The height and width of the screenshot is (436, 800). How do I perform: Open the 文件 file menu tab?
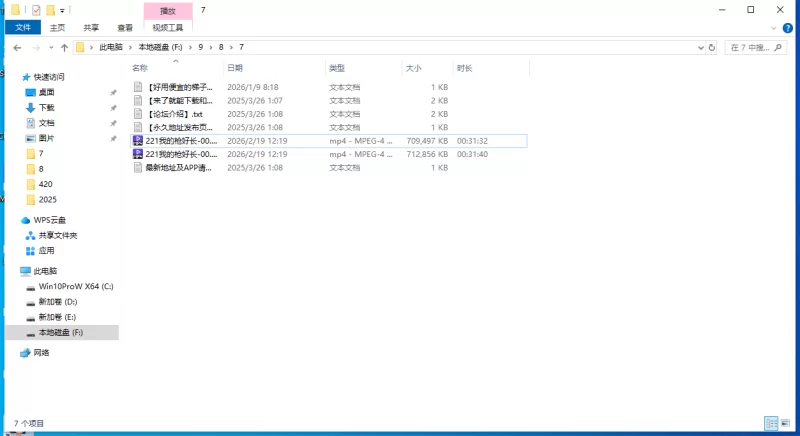[23, 28]
